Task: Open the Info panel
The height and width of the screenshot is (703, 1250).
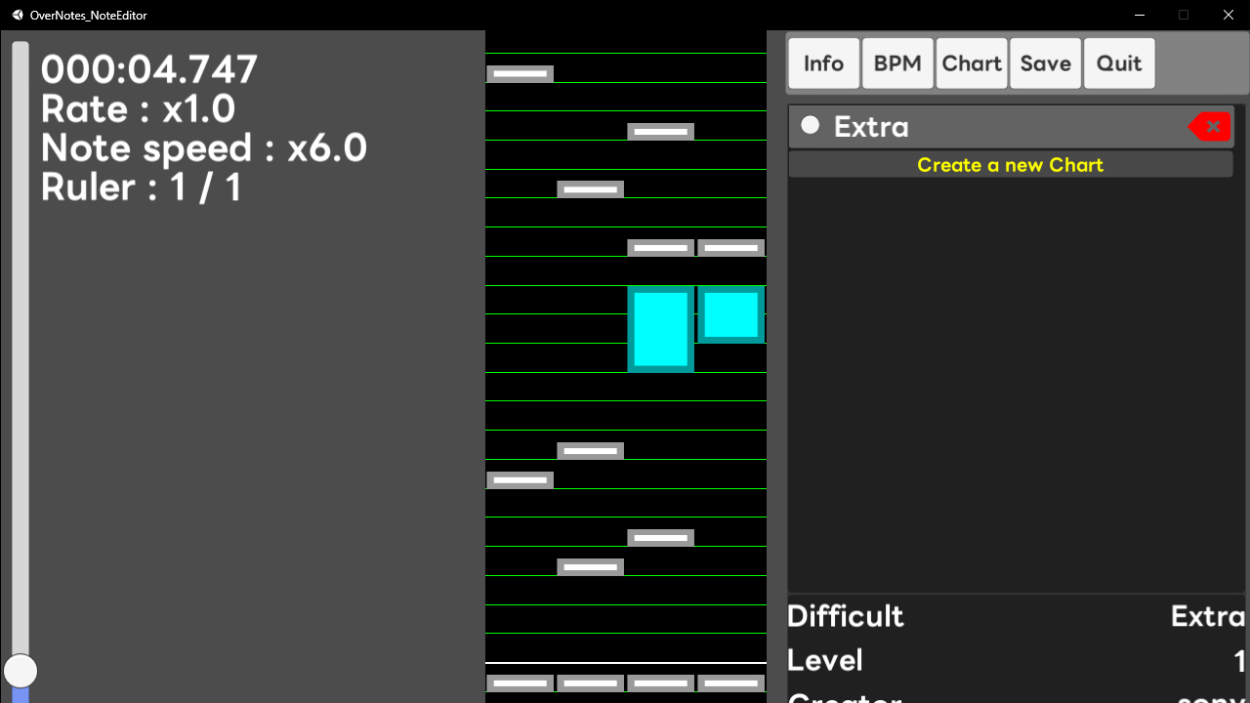Action: point(823,64)
